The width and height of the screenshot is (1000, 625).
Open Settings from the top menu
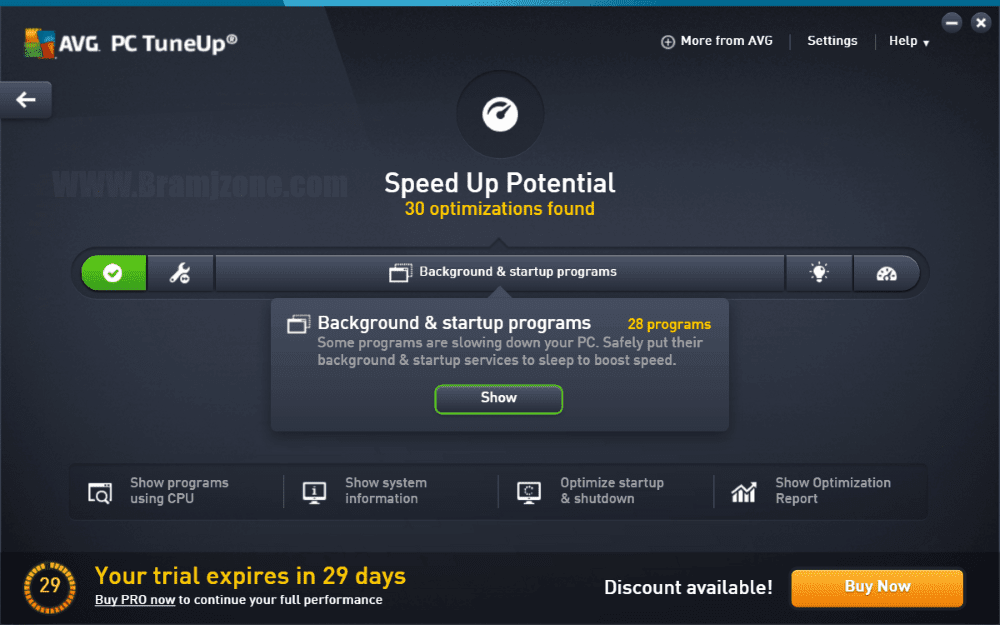pos(832,41)
